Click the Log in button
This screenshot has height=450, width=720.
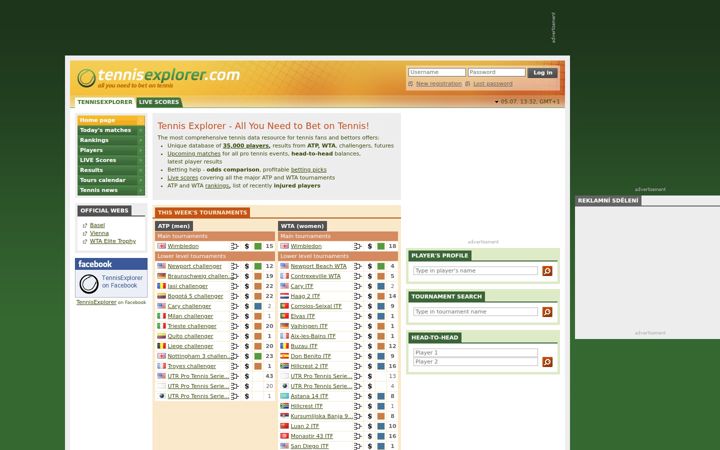coord(542,73)
